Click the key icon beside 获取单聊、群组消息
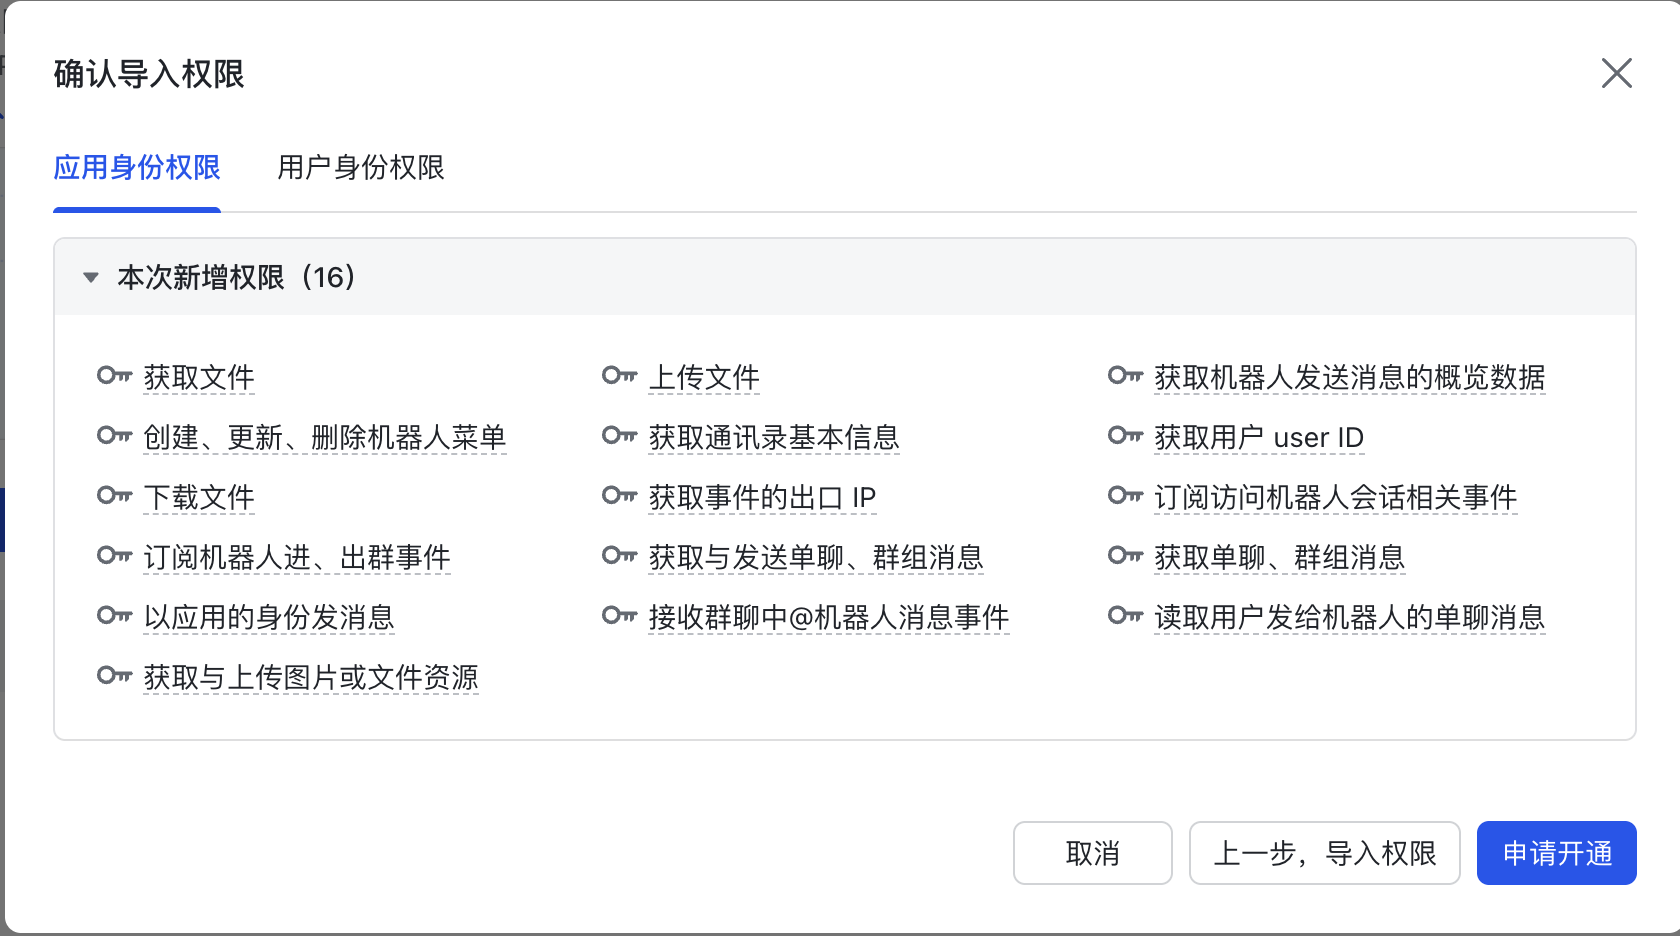Screen dimensions: 1680x936 pos(1125,556)
